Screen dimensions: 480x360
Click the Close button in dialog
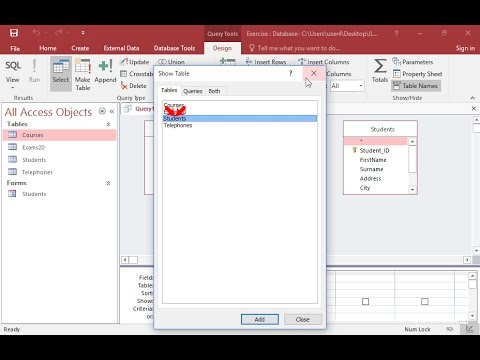click(x=303, y=319)
